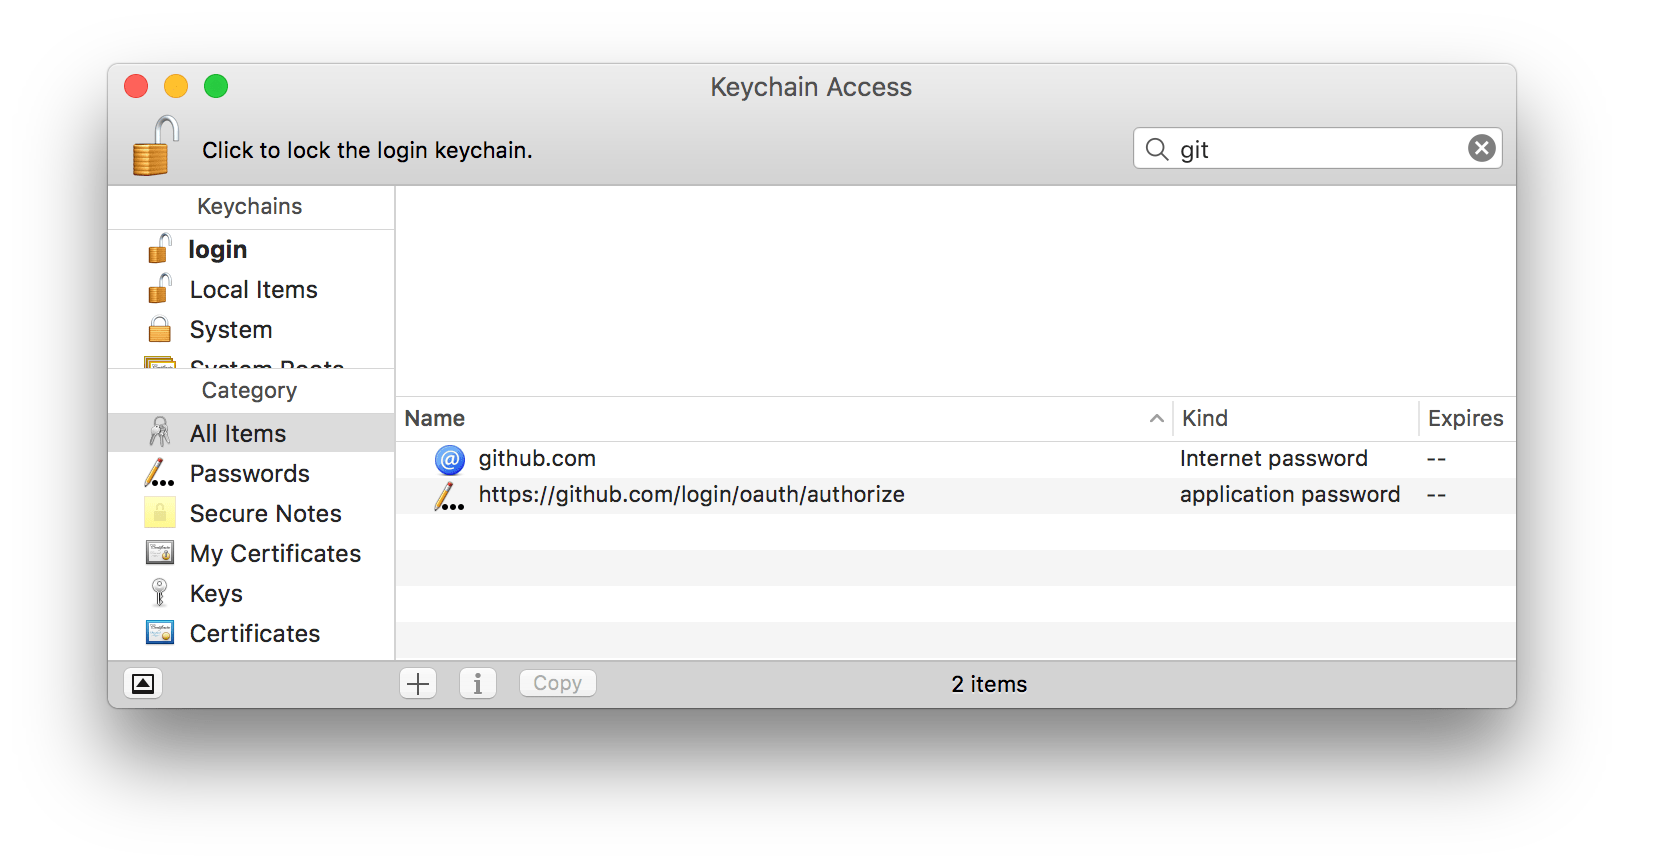Click the padlock to lock login keychain
Viewport: 1658px width, 866px height.
point(155,147)
